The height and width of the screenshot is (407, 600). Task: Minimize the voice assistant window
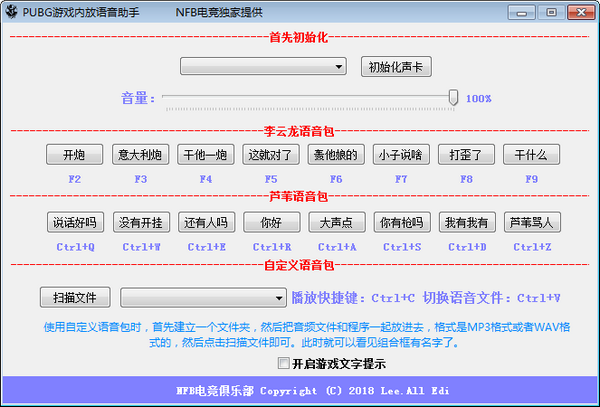point(521,13)
